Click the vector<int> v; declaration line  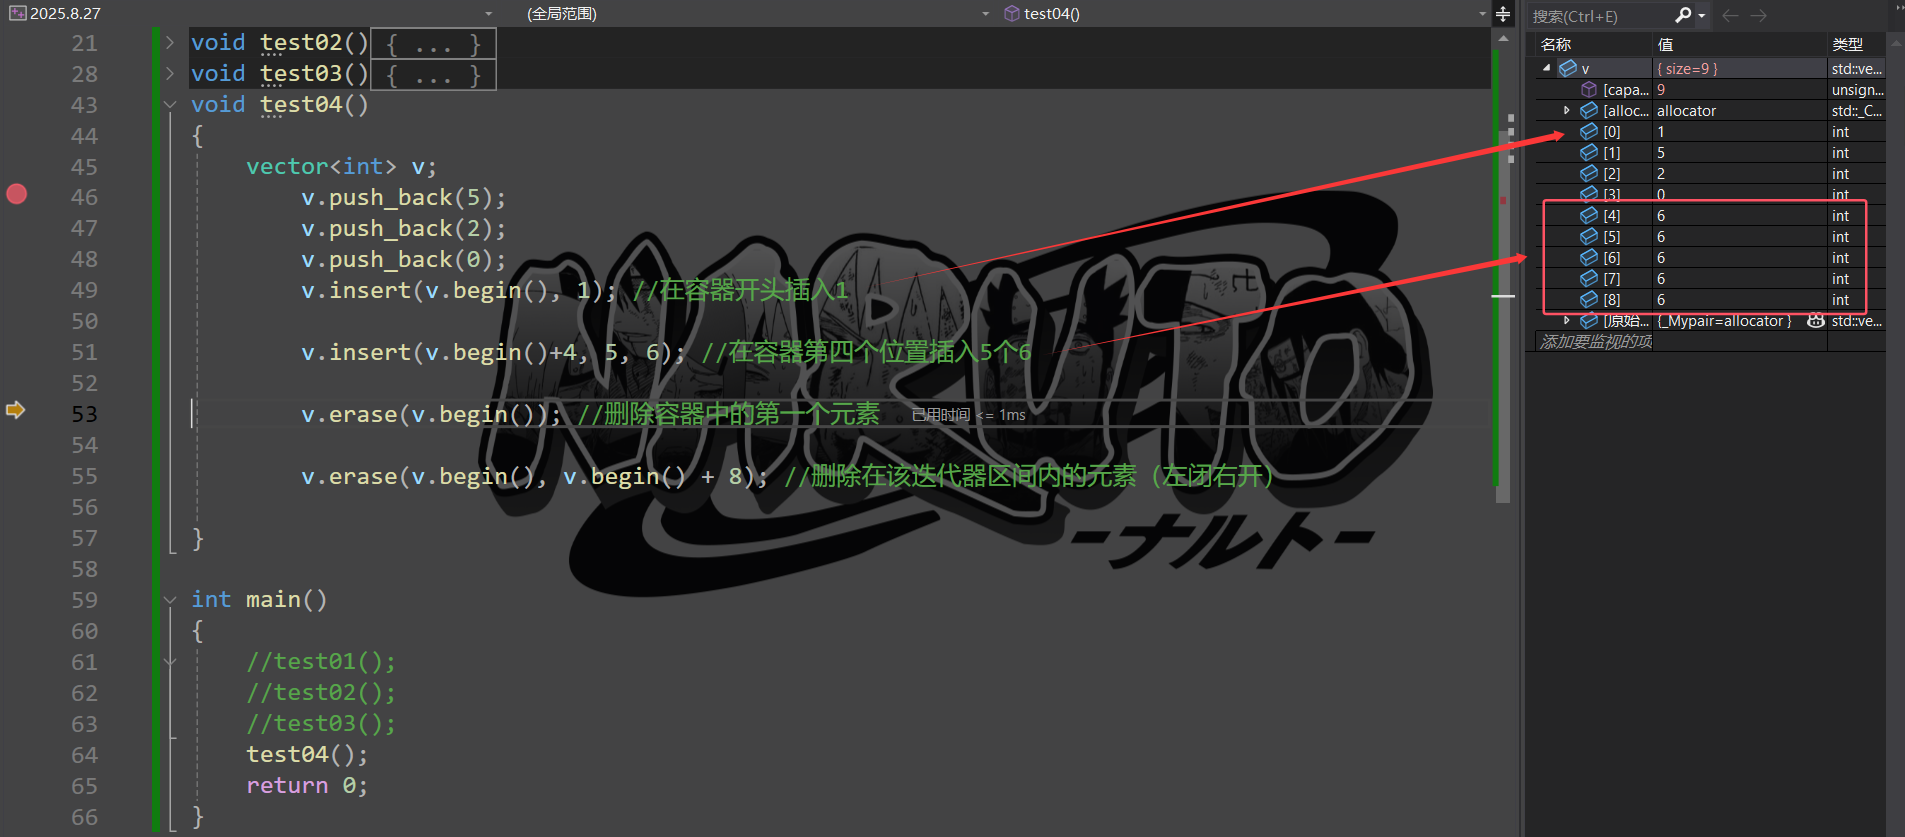click(x=341, y=166)
